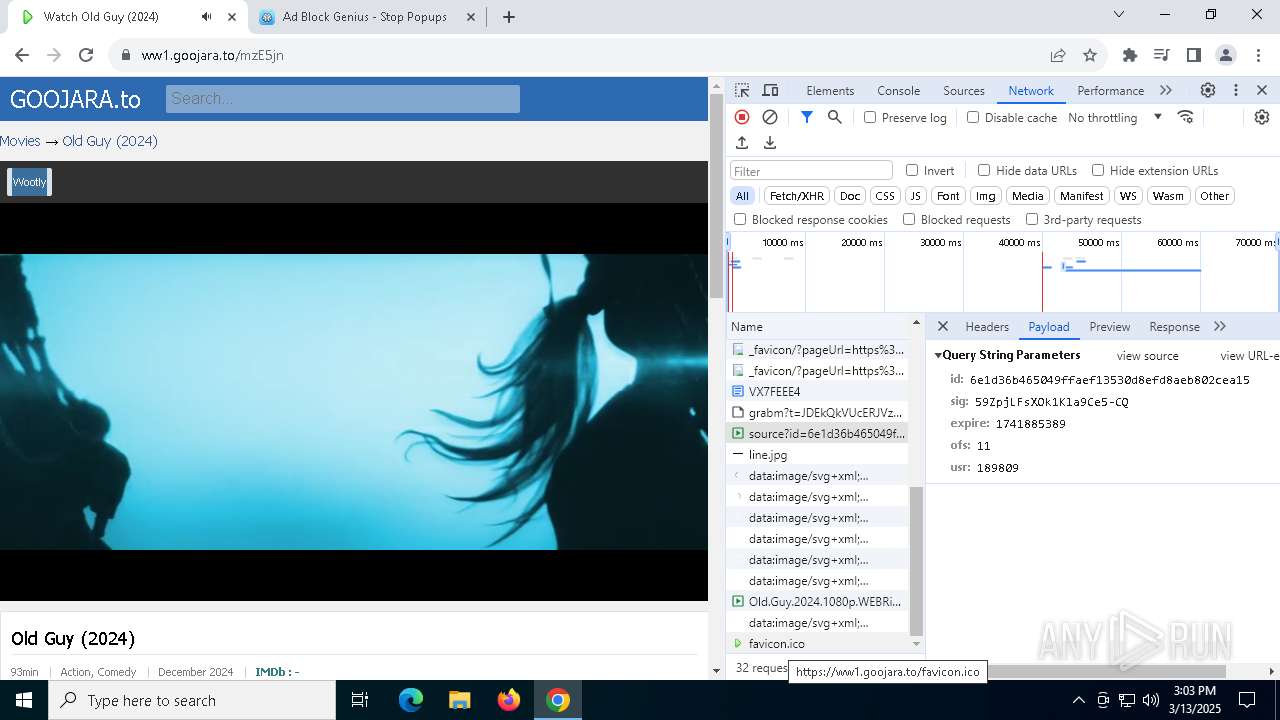Click the request list vertical scrollbar
Image resolution: width=1280 pixels, height=720 pixels.
[916, 560]
